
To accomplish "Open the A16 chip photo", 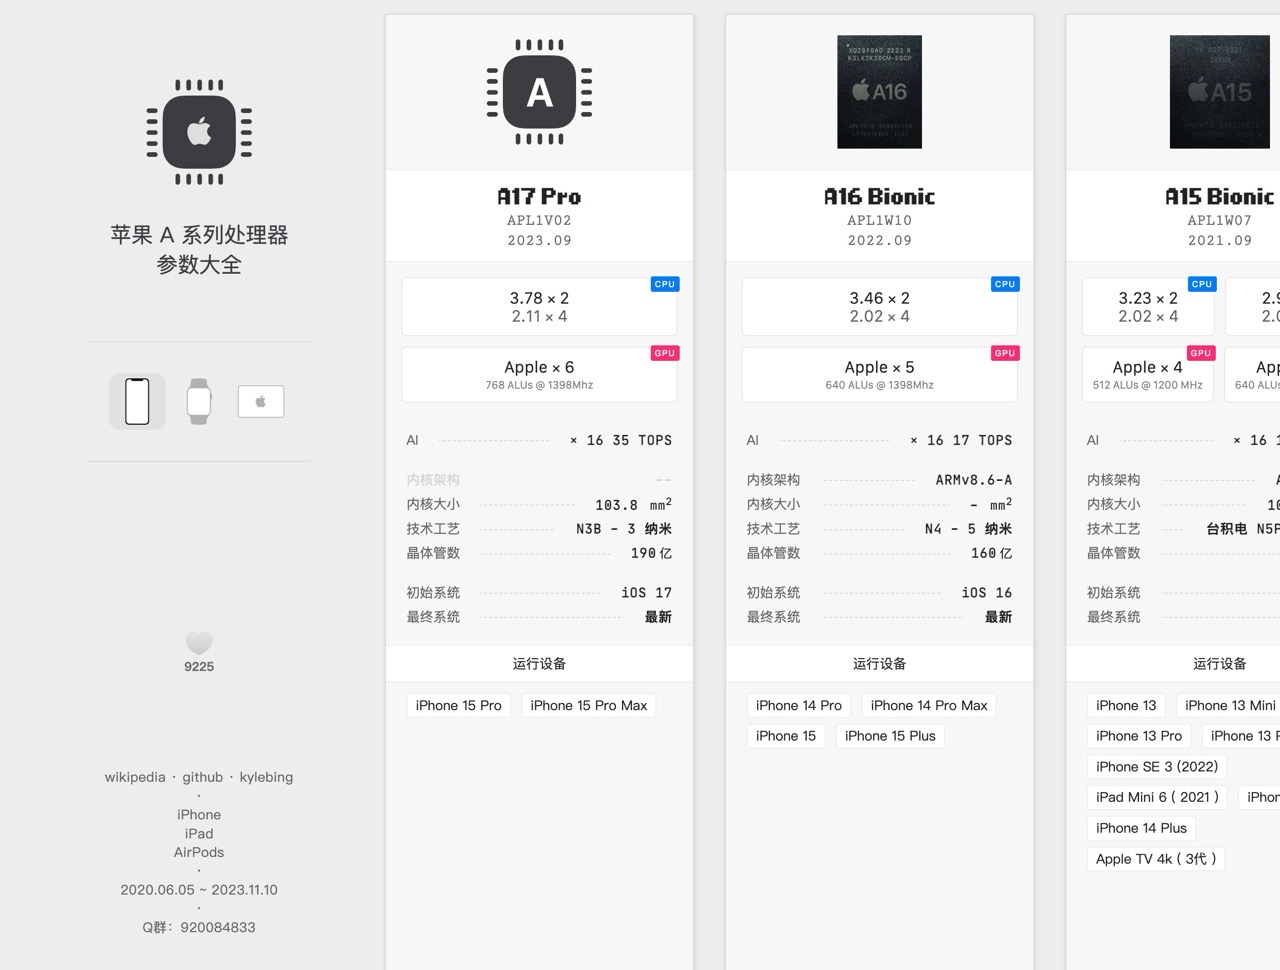I will pos(879,92).
